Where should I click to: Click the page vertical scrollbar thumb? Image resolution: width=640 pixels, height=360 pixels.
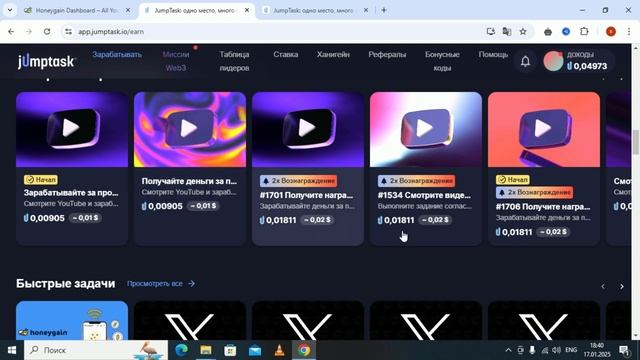coord(636,142)
